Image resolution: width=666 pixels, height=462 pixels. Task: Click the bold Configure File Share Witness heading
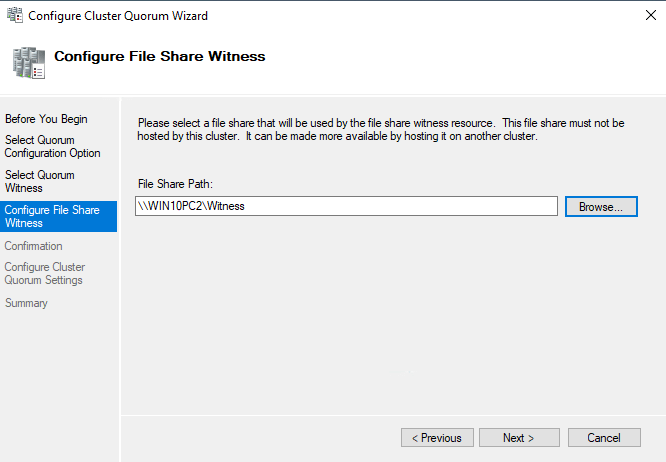click(x=160, y=57)
